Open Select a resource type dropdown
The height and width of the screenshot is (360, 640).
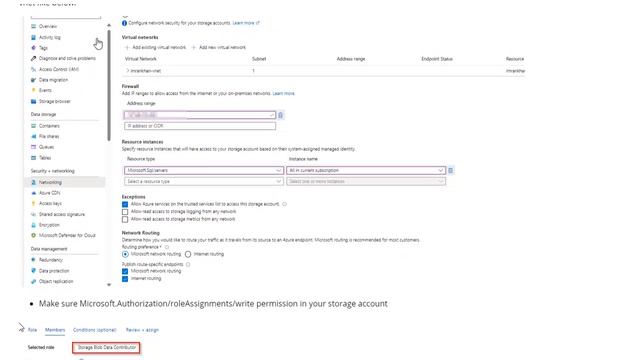coord(204,181)
